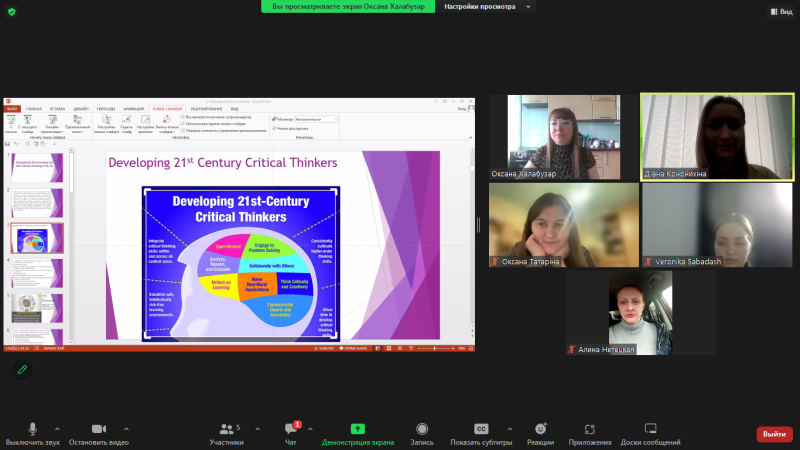Open the Файл tab in PowerPoint

(12, 109)
